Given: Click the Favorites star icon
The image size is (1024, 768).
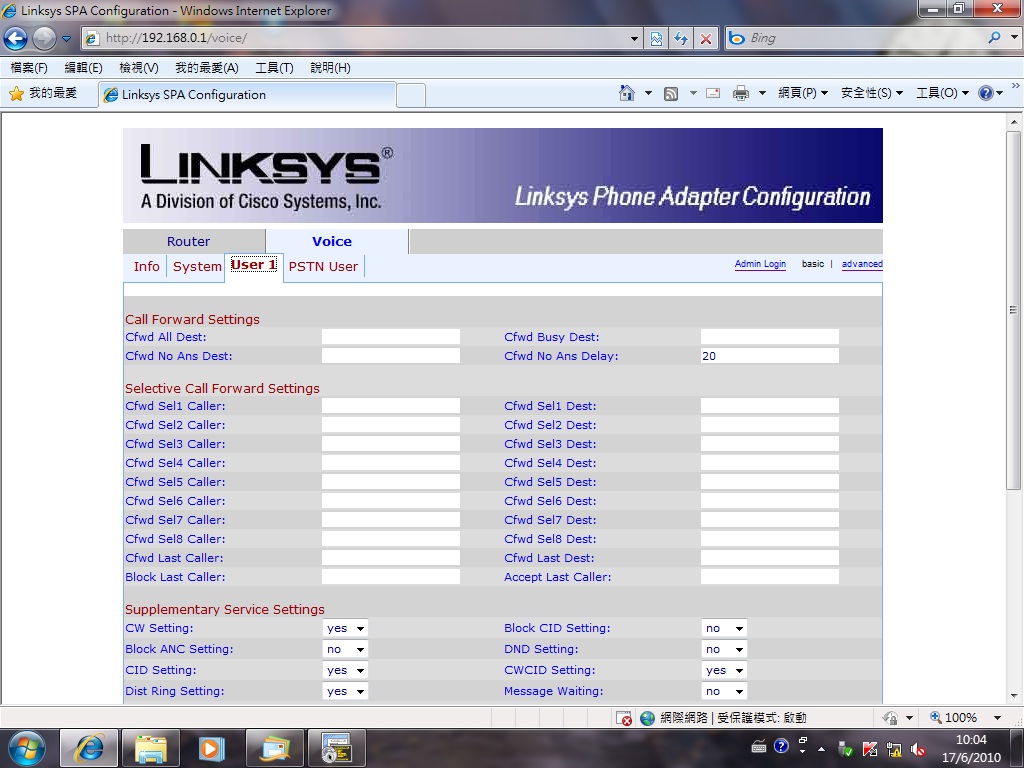Looking at the screenshot, I should tap(16, 94).
